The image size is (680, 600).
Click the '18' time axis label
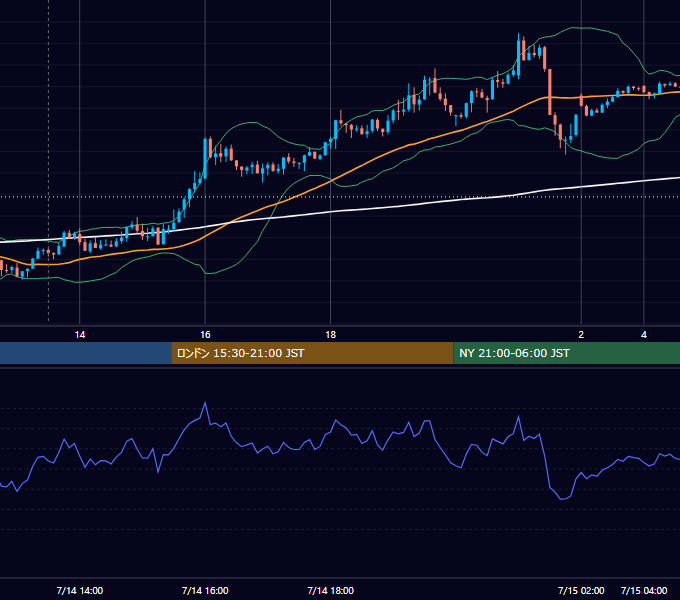[330, 335]
